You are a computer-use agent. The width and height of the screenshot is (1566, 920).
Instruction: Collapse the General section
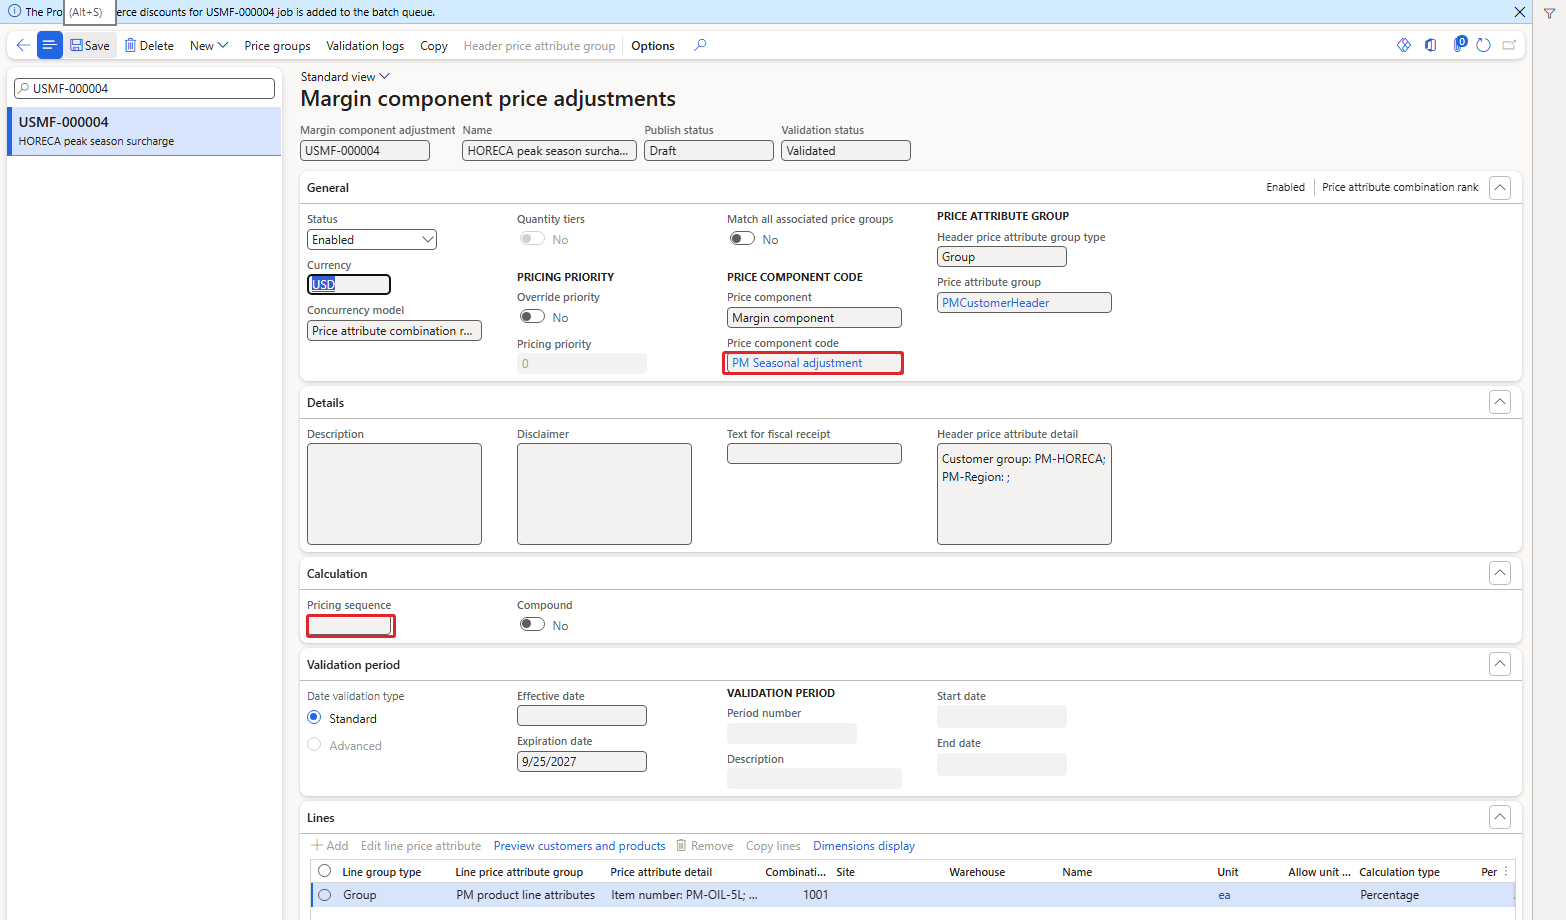tap(1499, 188)
